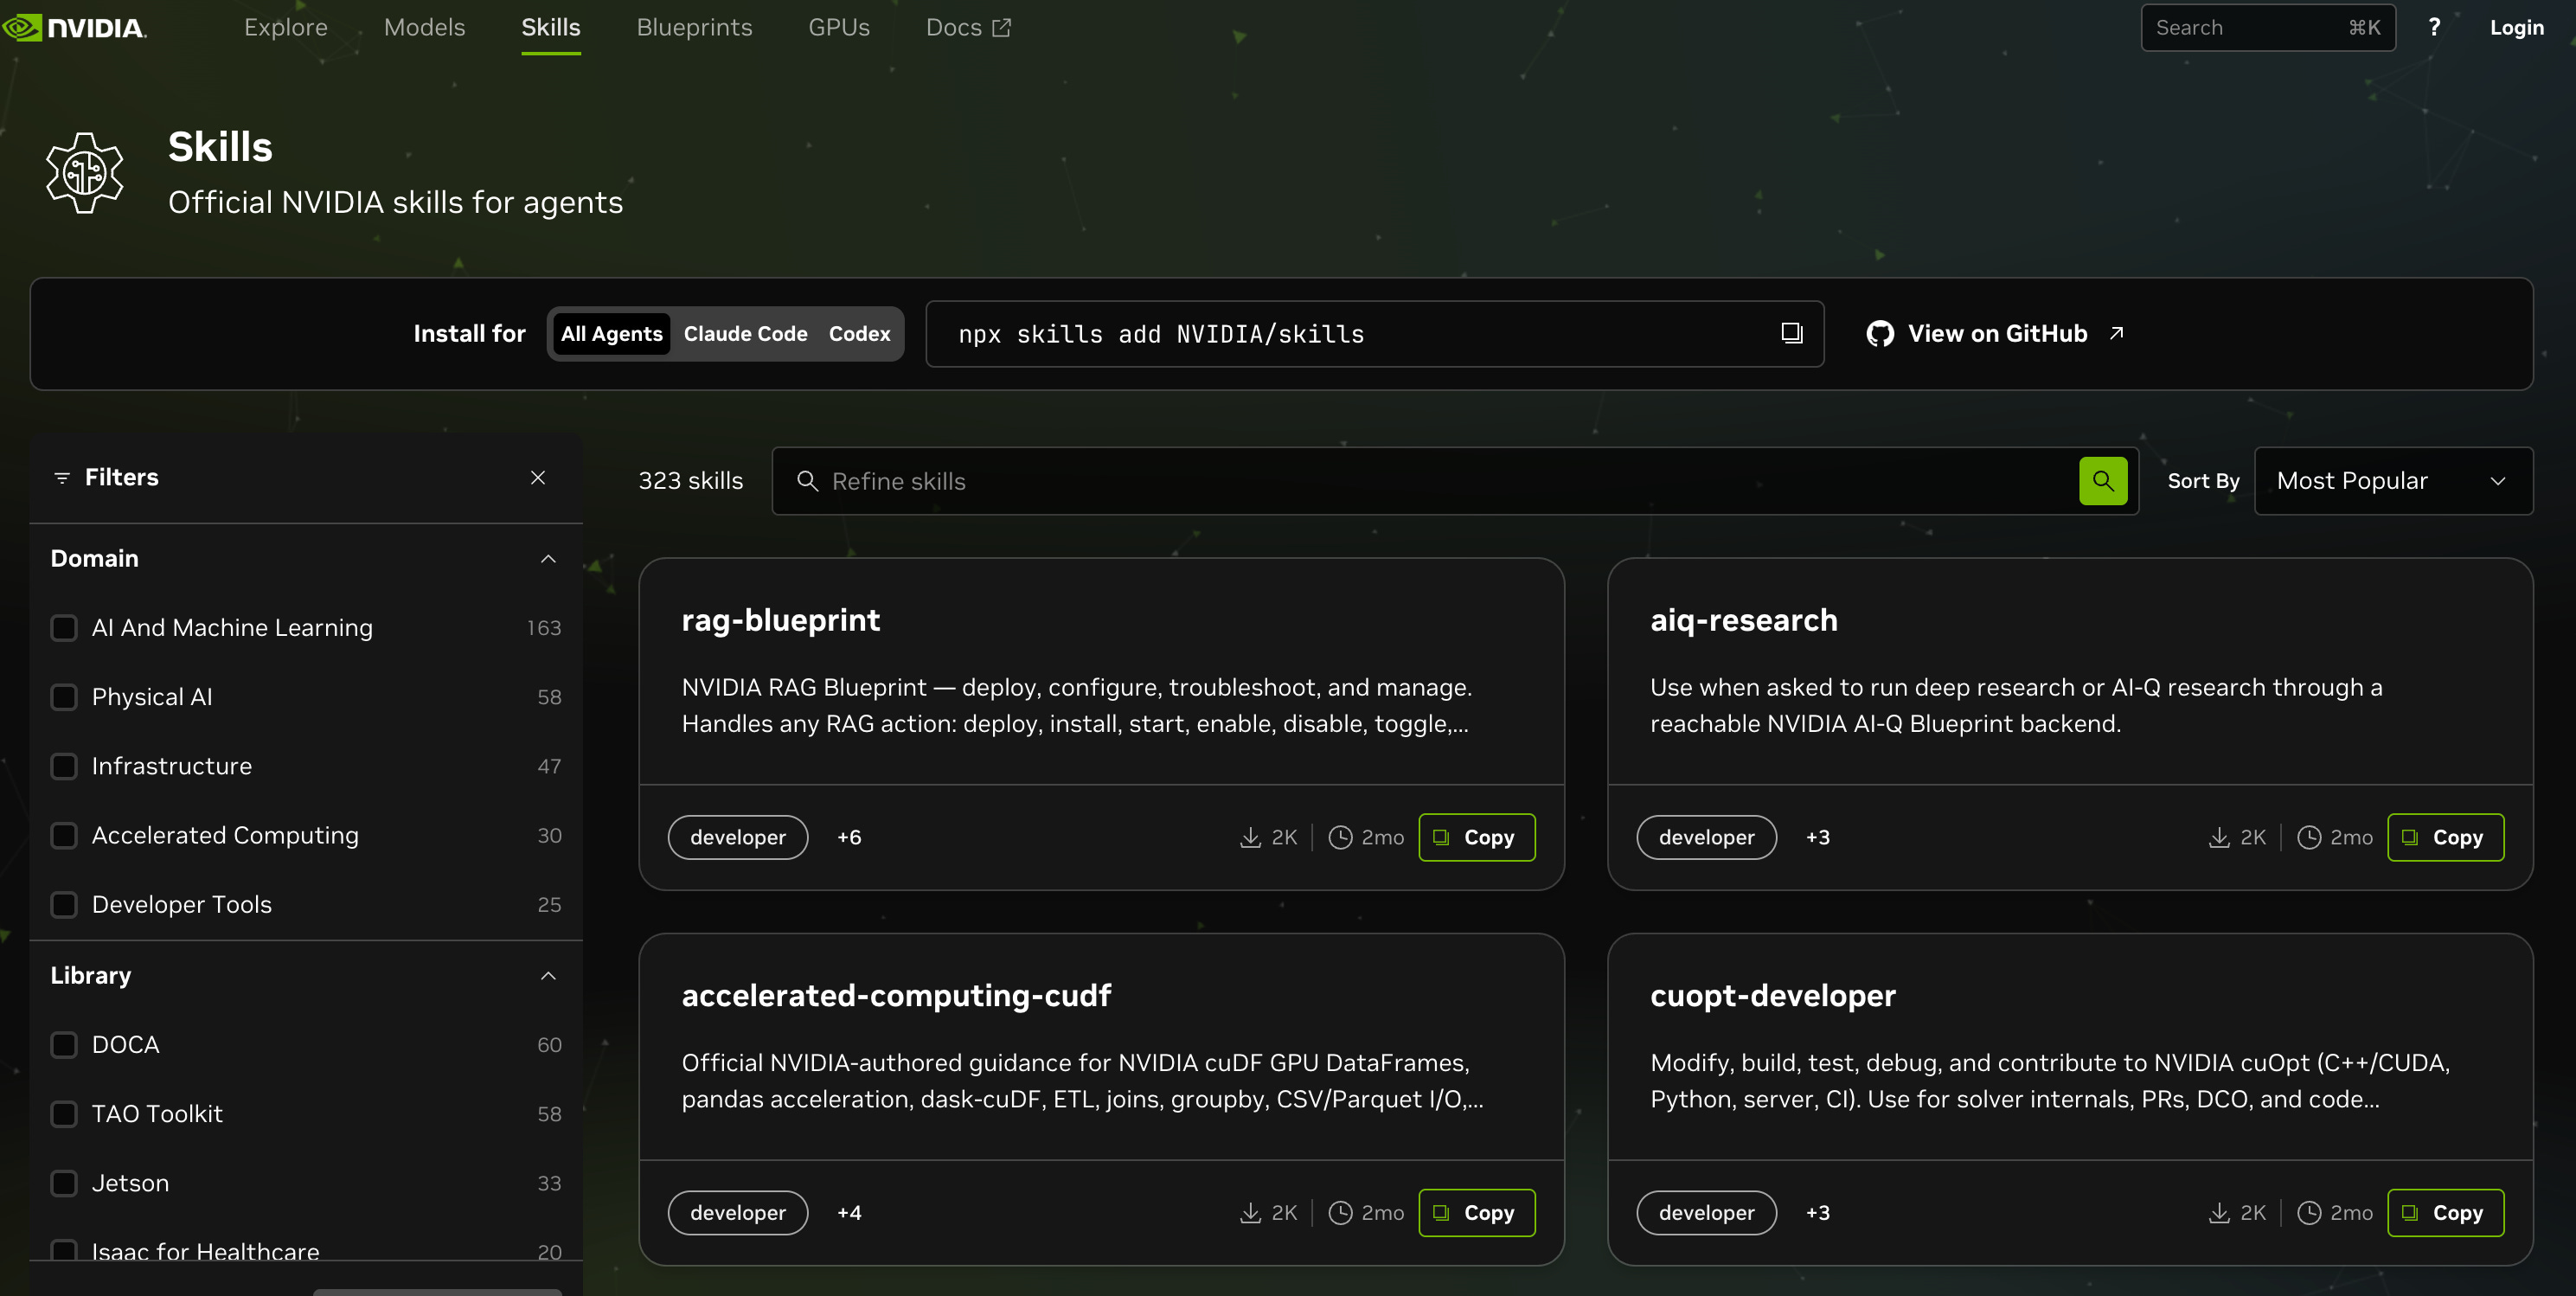Click the Skills brain gear icon

[x=85, y=173]
